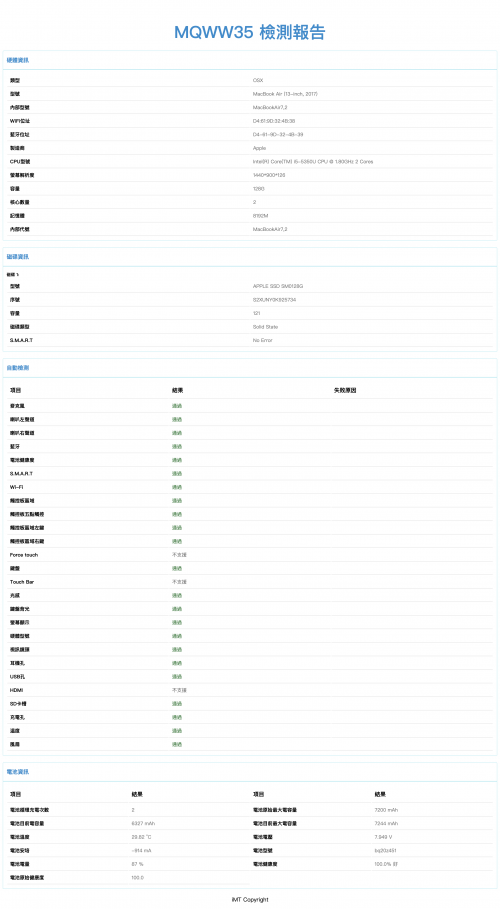Select the 磁碟資訊 section header

coord(17,257)
